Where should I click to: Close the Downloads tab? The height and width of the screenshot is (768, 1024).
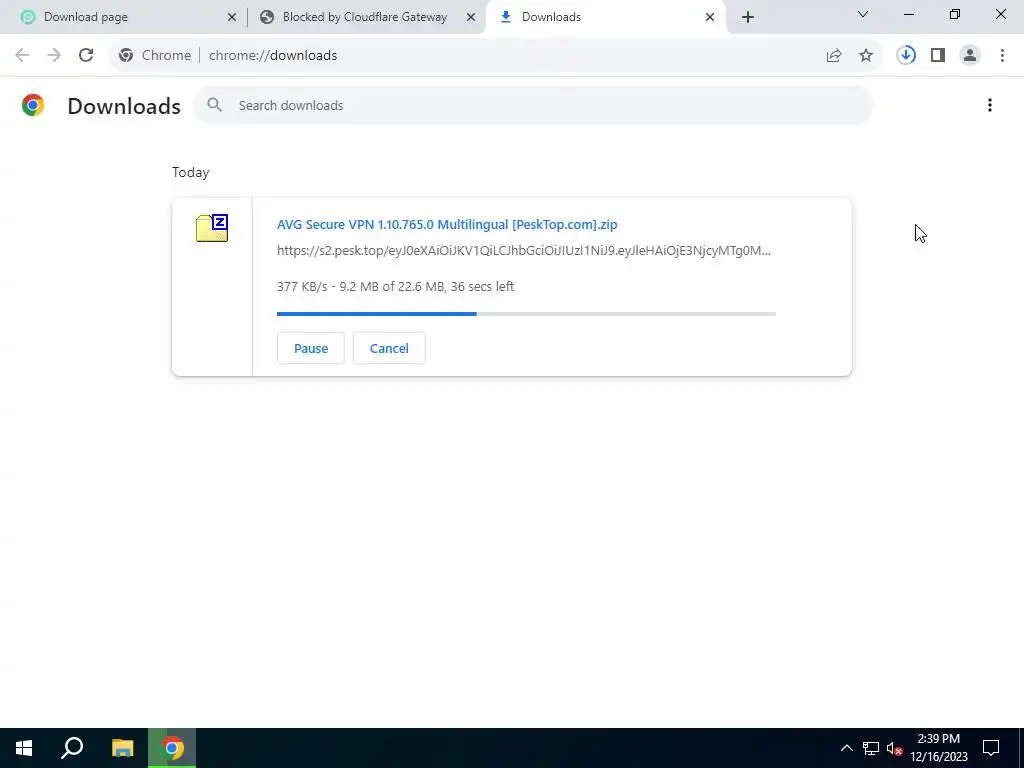[710, 17]
